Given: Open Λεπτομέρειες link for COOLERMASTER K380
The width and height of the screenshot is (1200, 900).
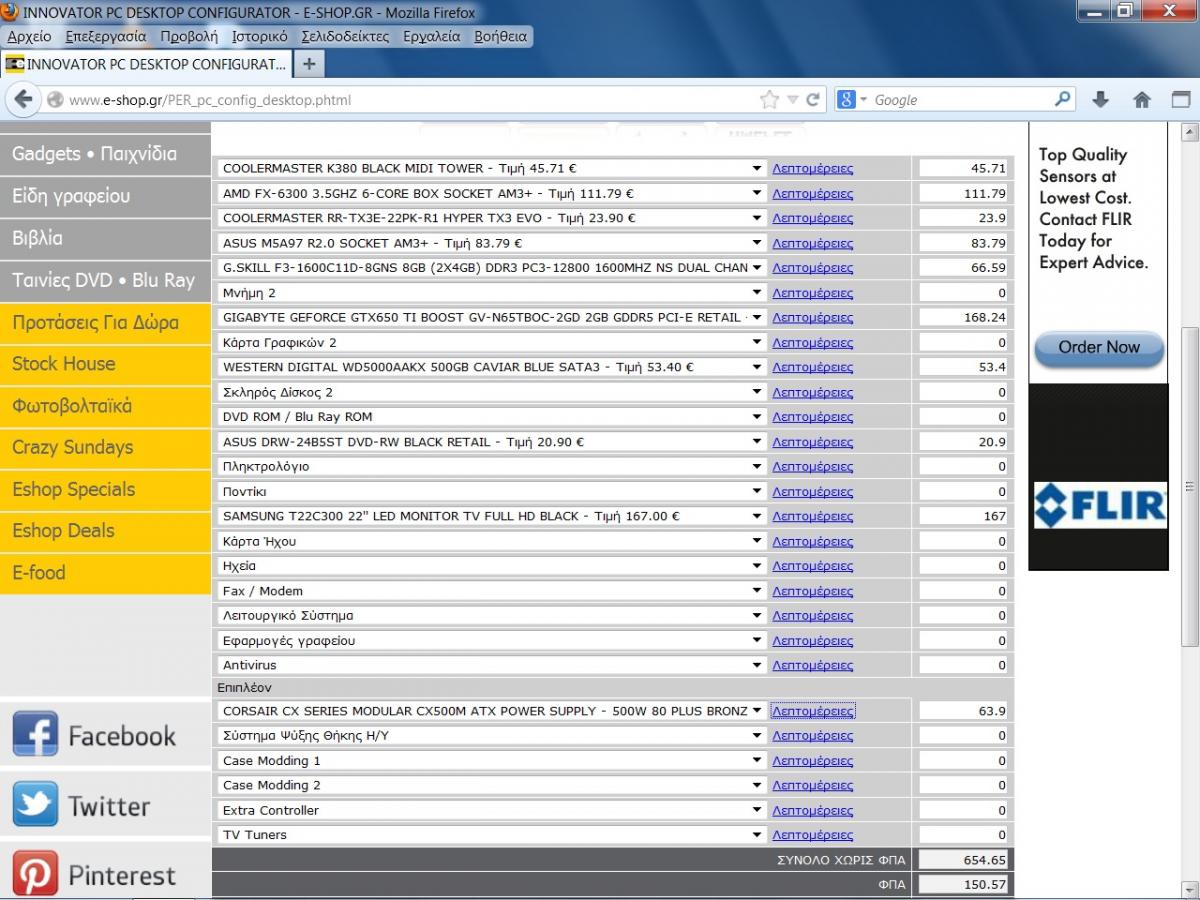Looking at the screenshot, I should (812, 169).
